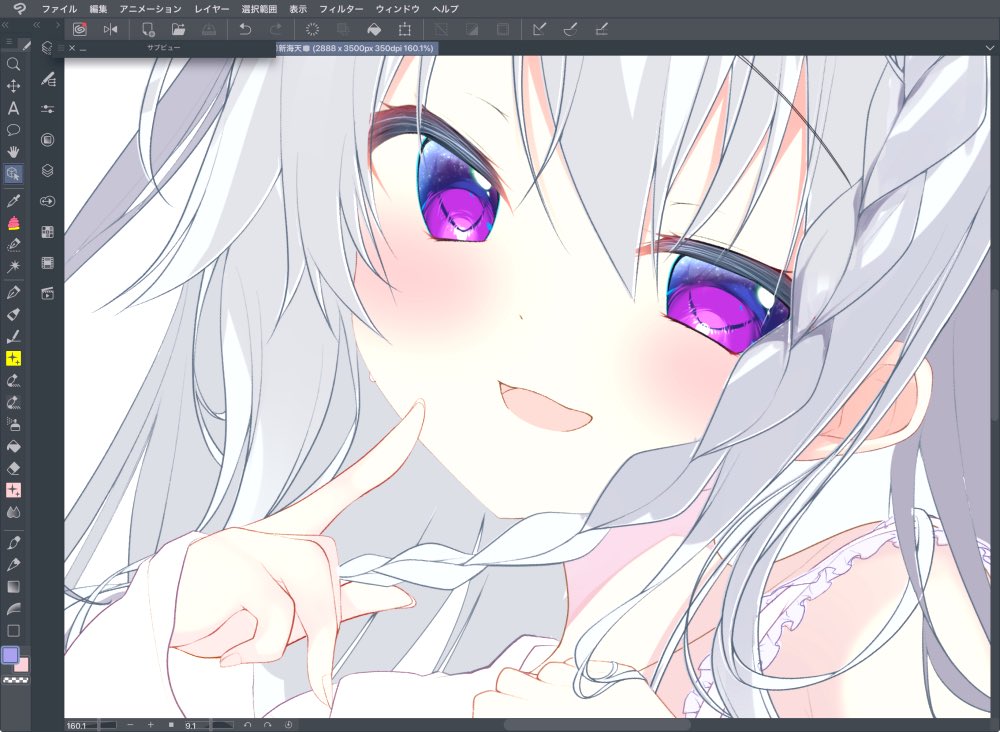Open the tool property sliders panel
Image resolution: width=1000 pixels, height=732 pixels.
pos(47,109)
